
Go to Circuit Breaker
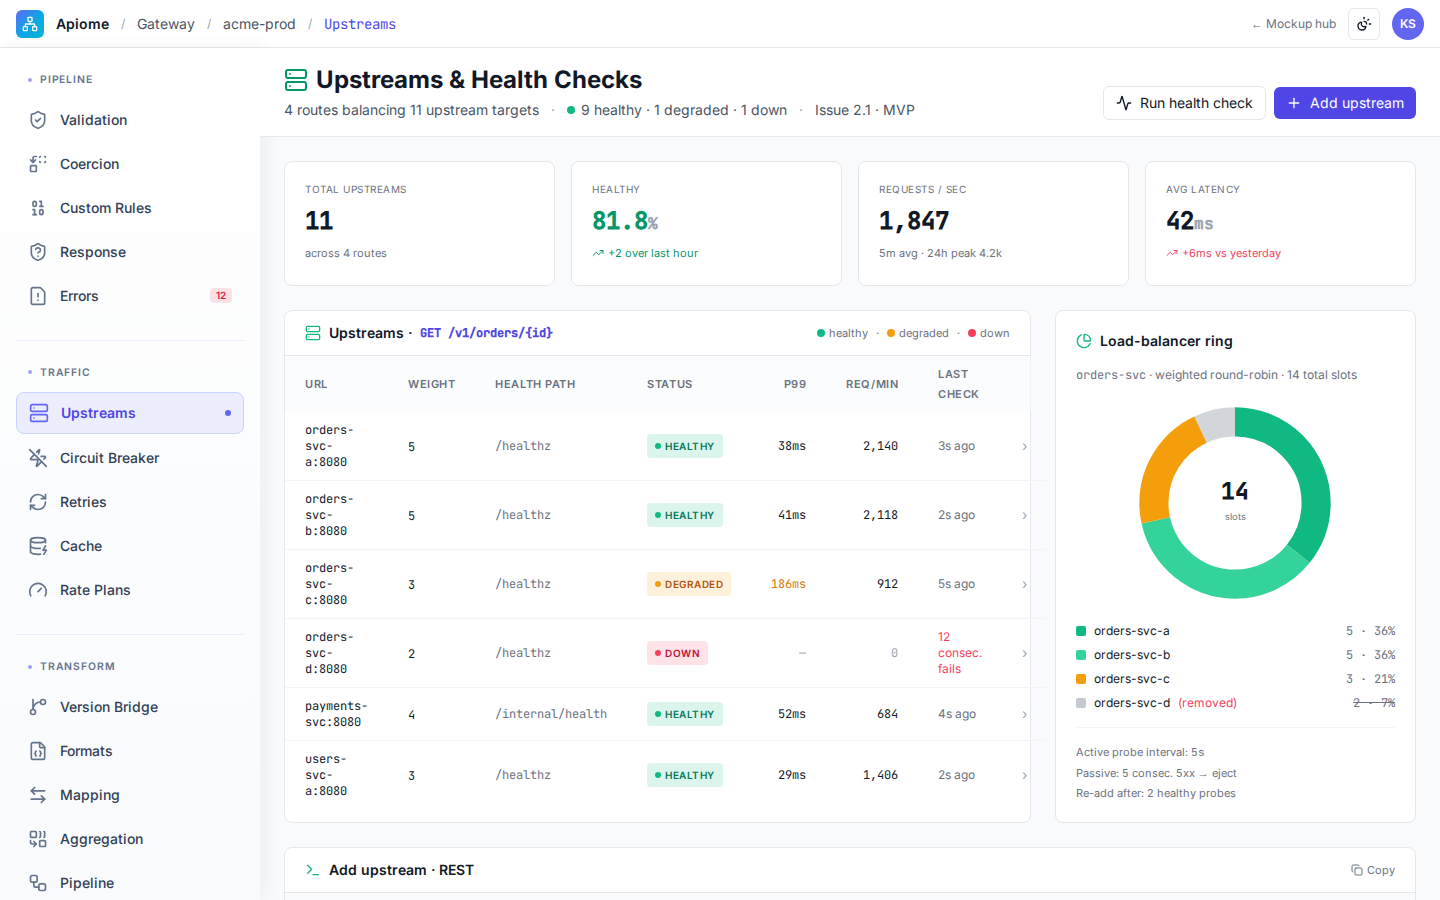(x=130, y=458)
